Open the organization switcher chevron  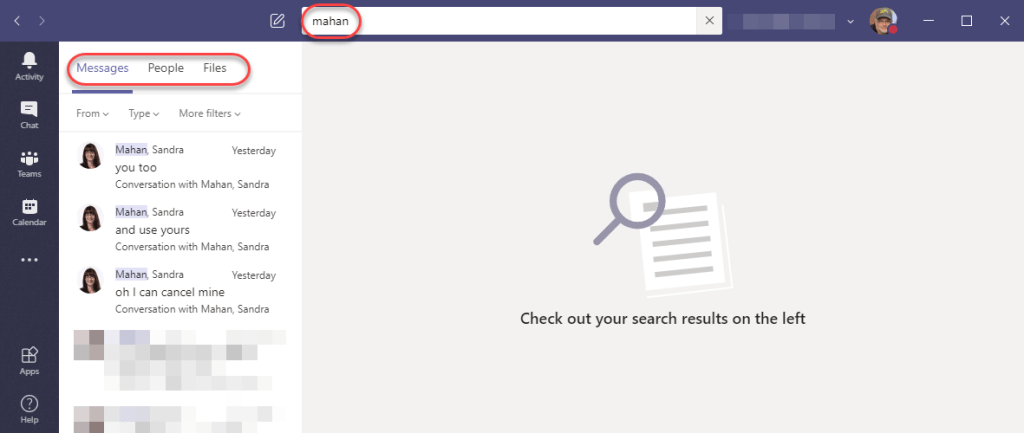tap(850, 22)
